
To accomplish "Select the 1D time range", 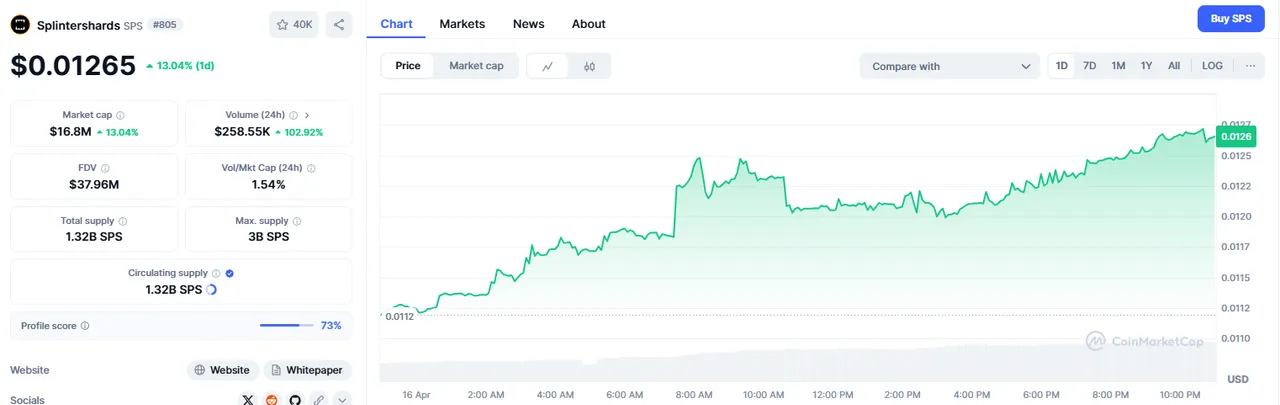I will click(1062, 66).
